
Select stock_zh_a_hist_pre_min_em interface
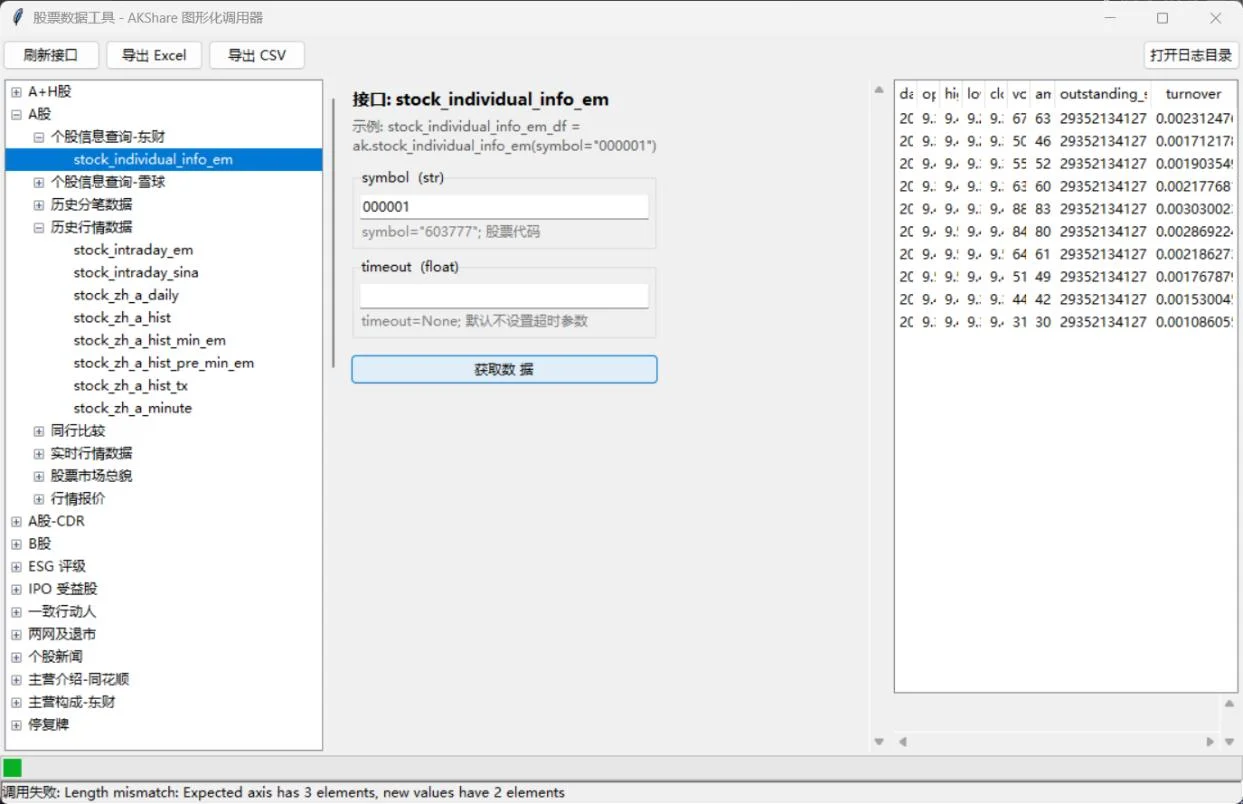pyautogui.click(x=164, y=363)
